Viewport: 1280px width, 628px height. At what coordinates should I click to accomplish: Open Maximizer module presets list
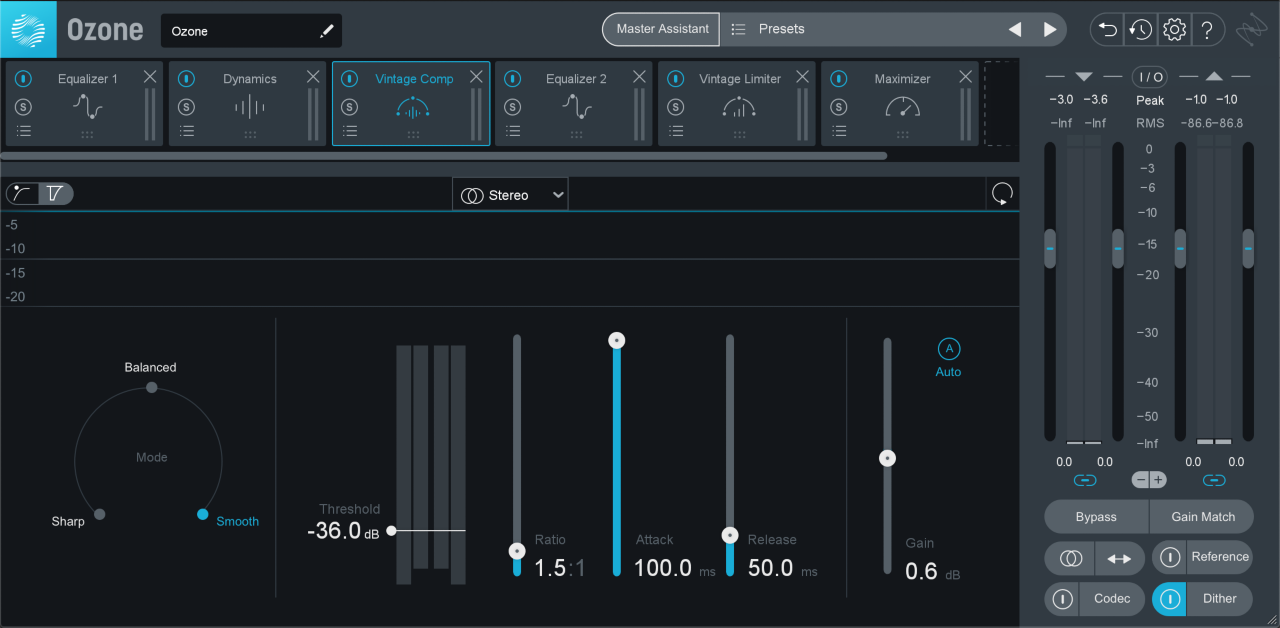[838, 131]
